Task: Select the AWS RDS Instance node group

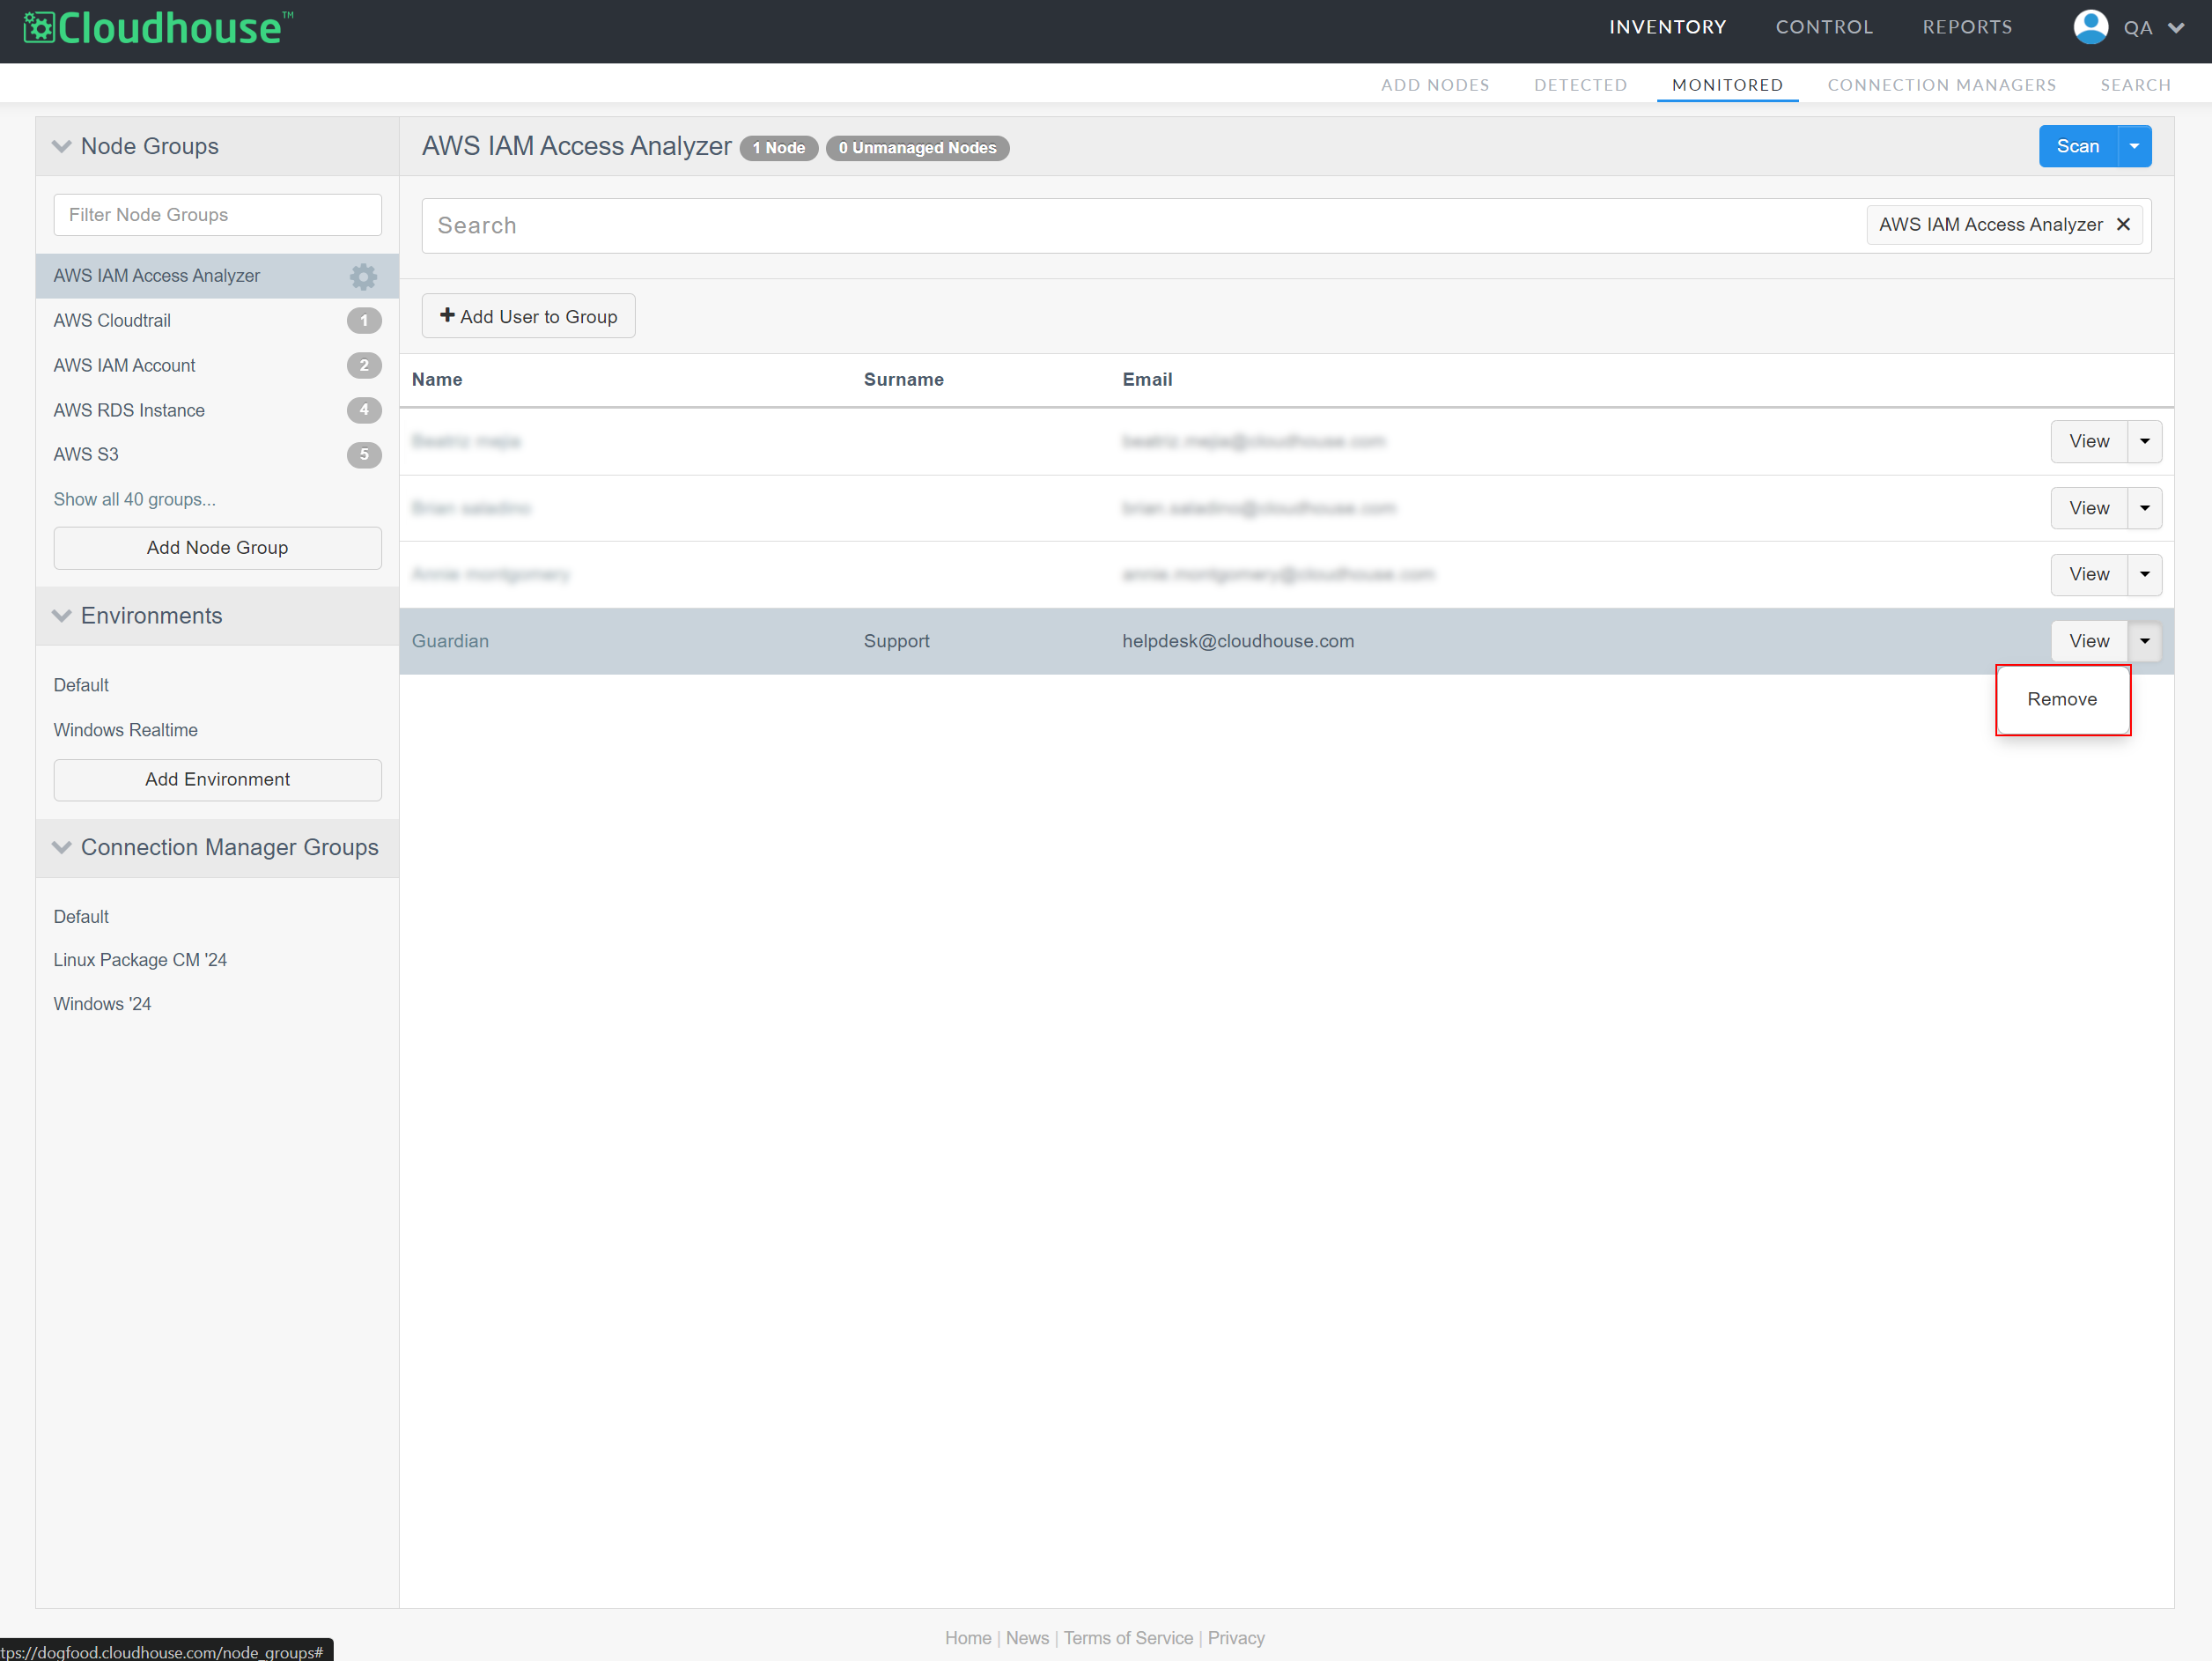Action: tap(217, 410)
